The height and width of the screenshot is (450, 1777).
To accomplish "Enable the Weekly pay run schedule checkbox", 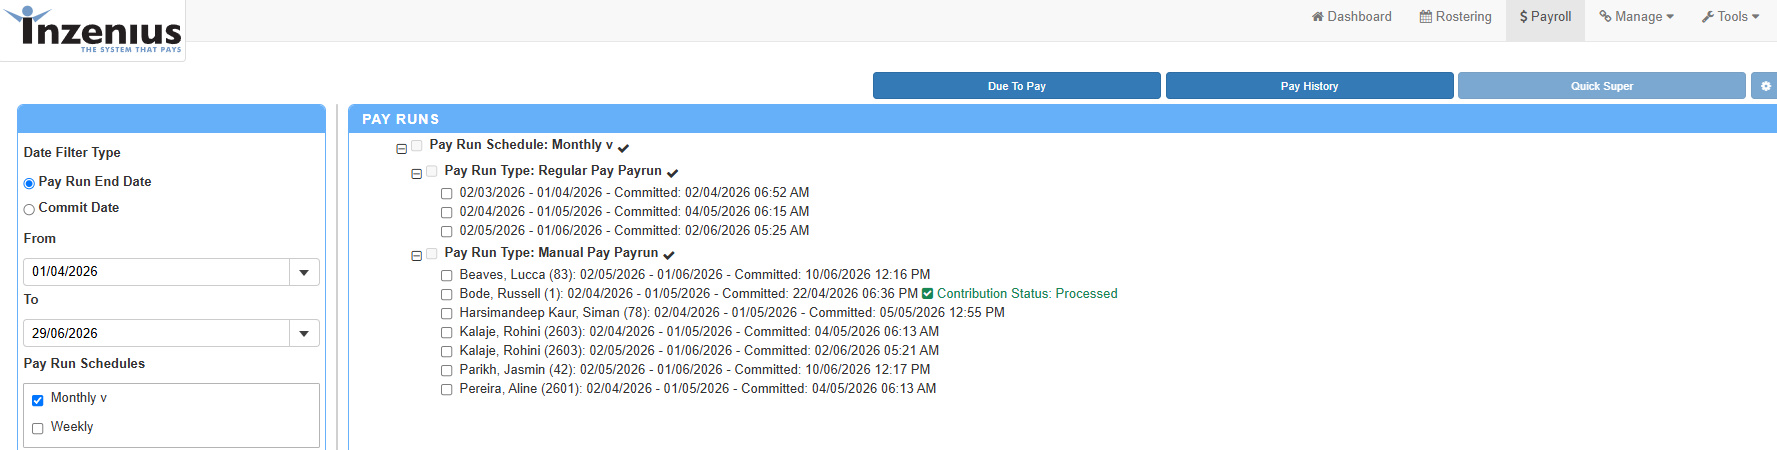I will (37, 428).
